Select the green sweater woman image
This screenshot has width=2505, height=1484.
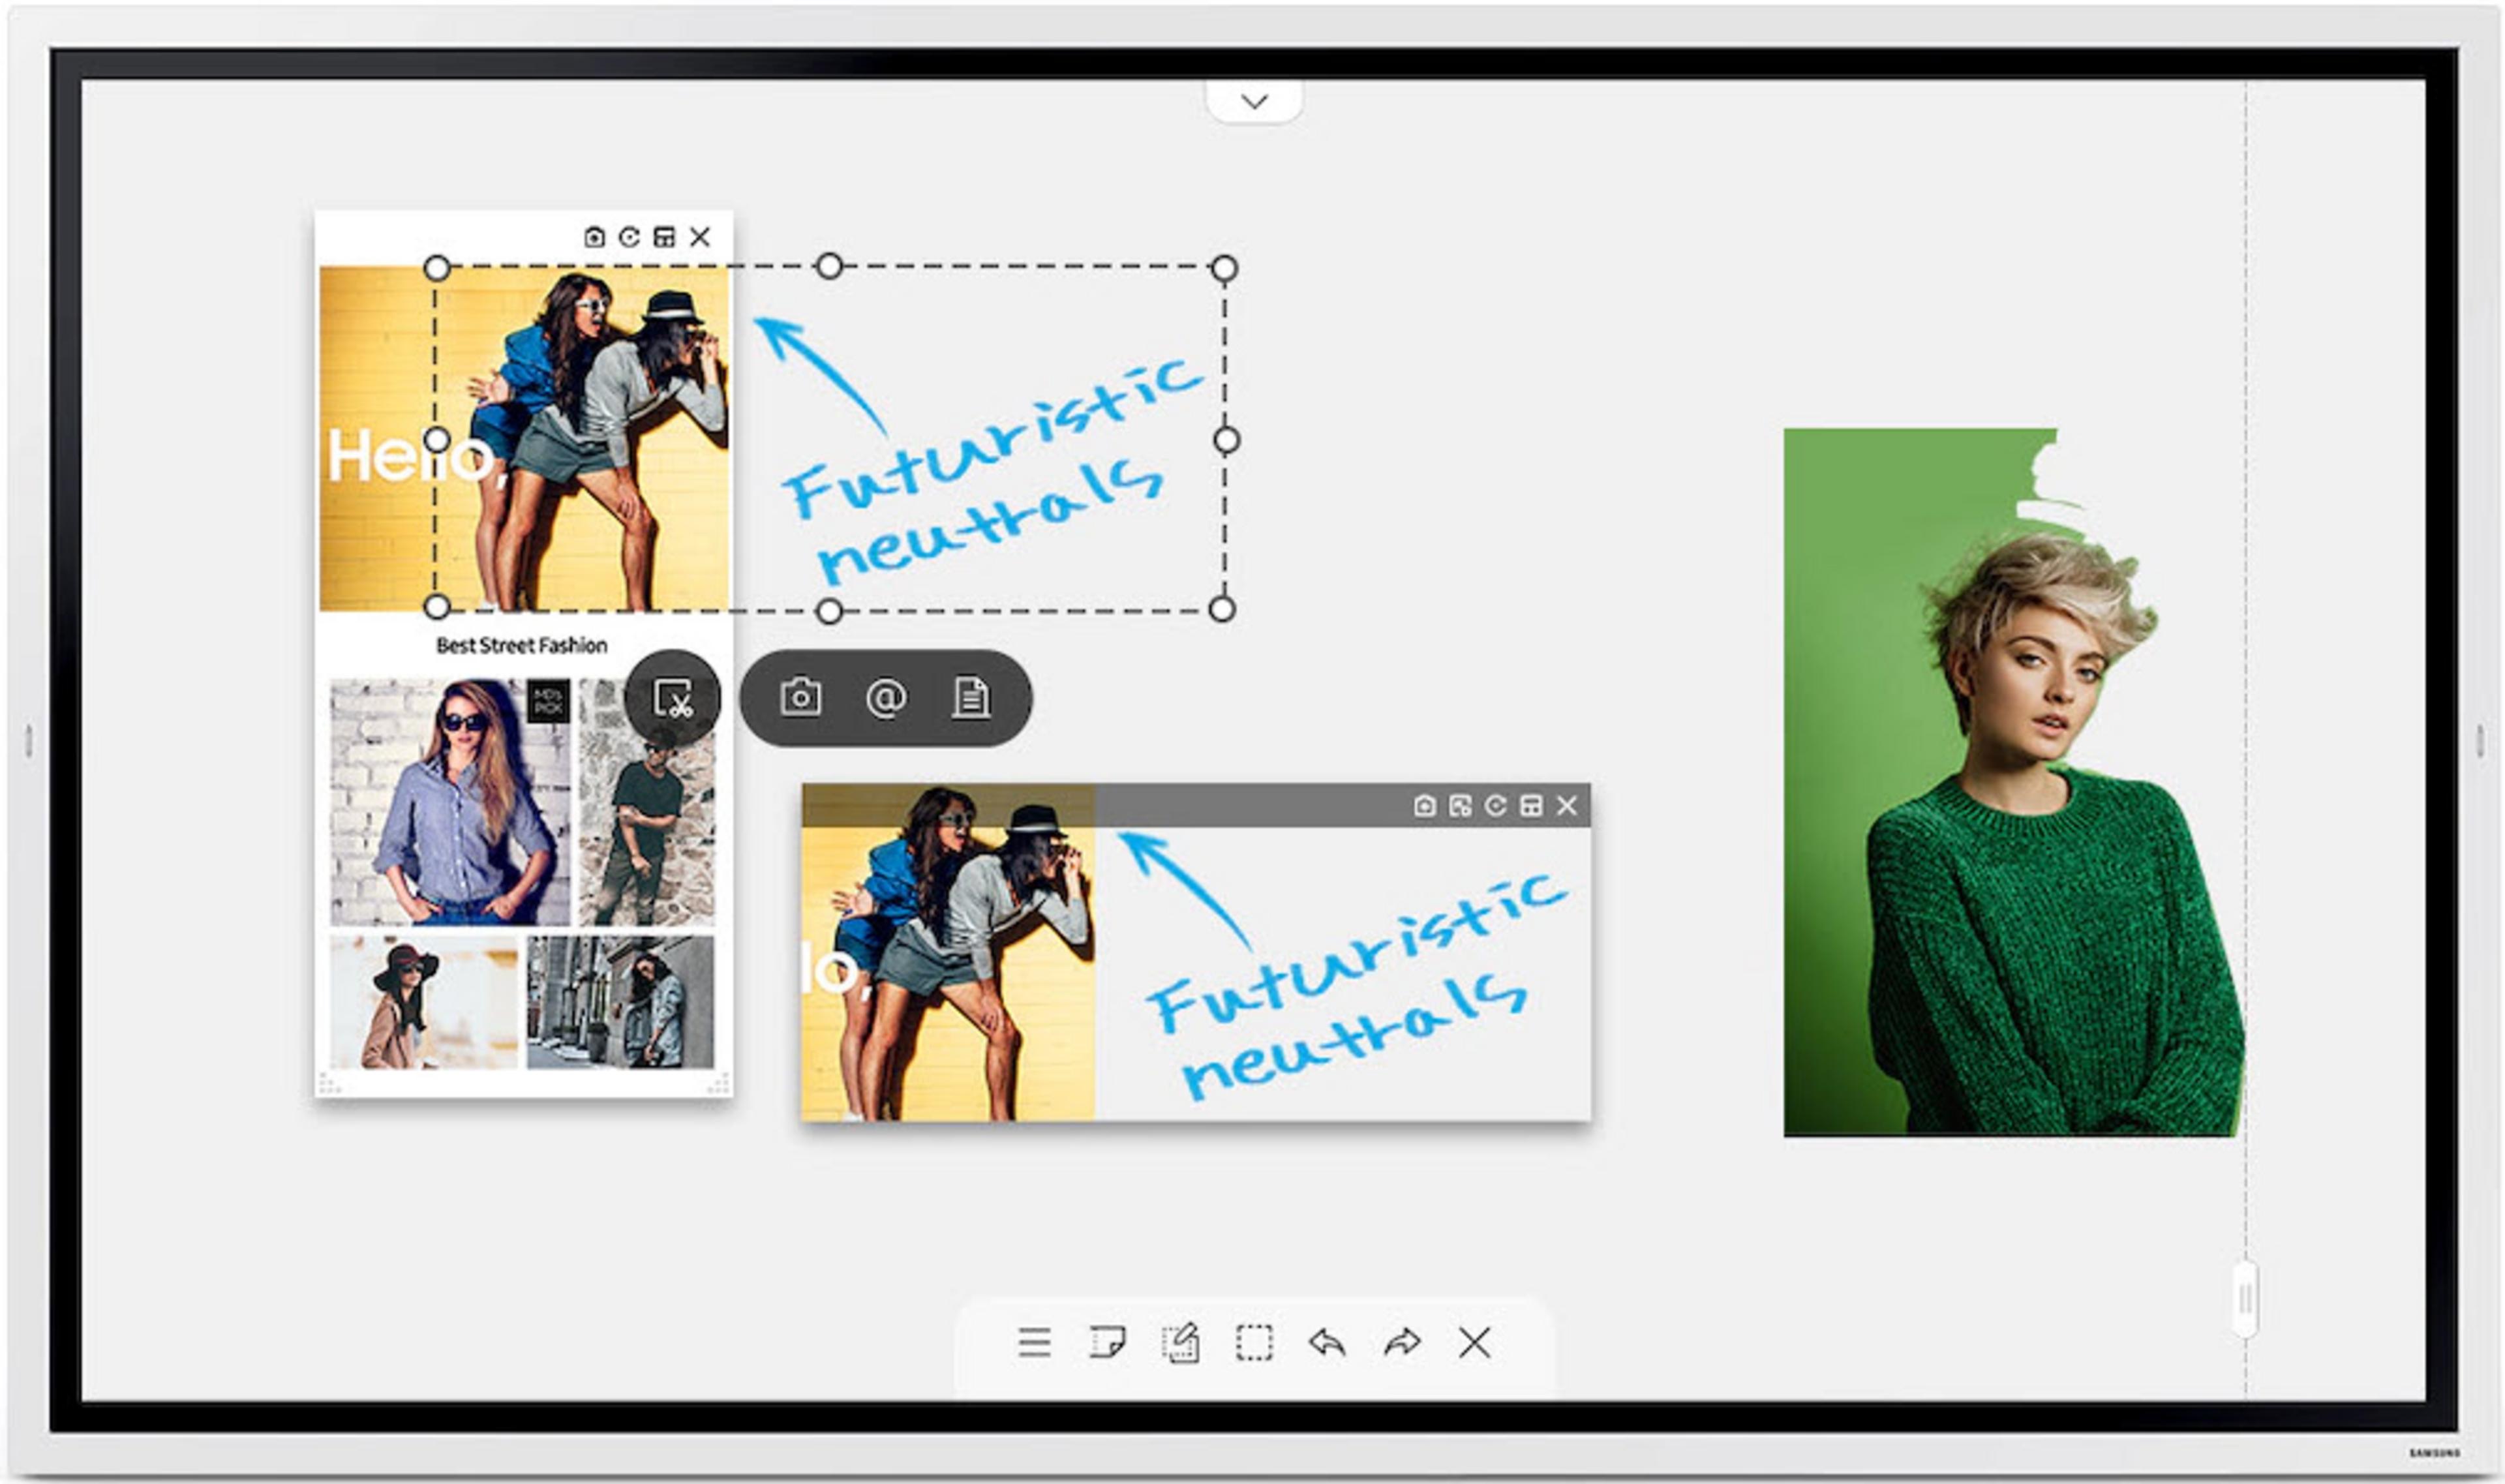point(2014,782)
